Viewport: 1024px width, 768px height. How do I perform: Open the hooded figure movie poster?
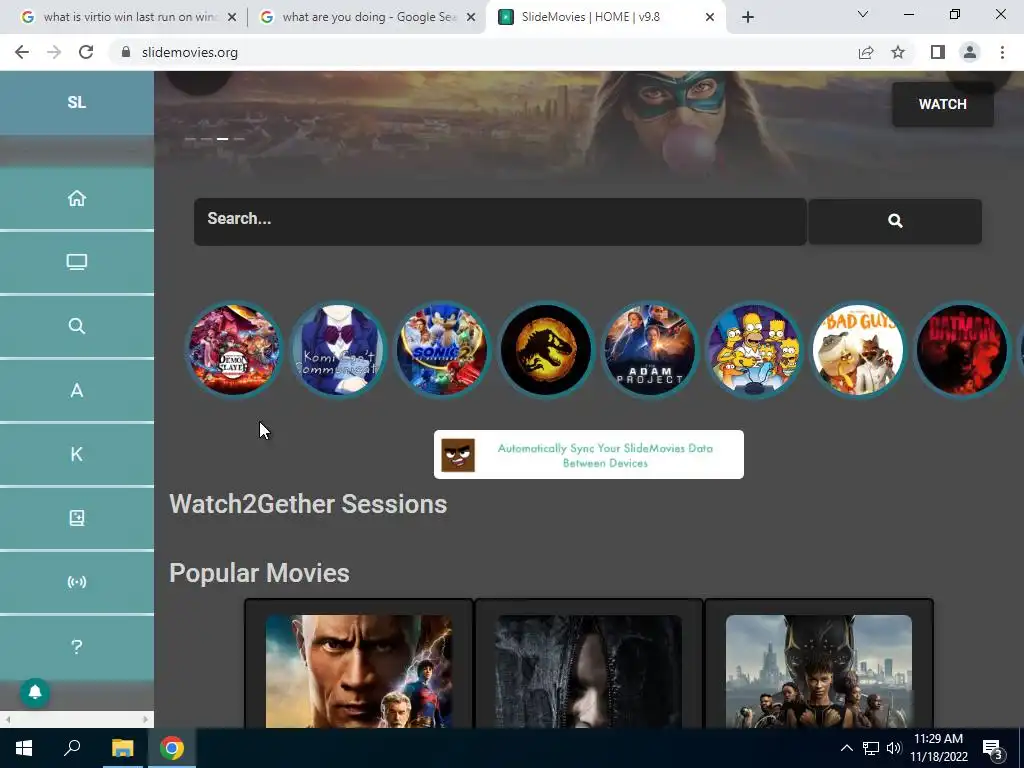pyautogui.click(x=588, y=671)
